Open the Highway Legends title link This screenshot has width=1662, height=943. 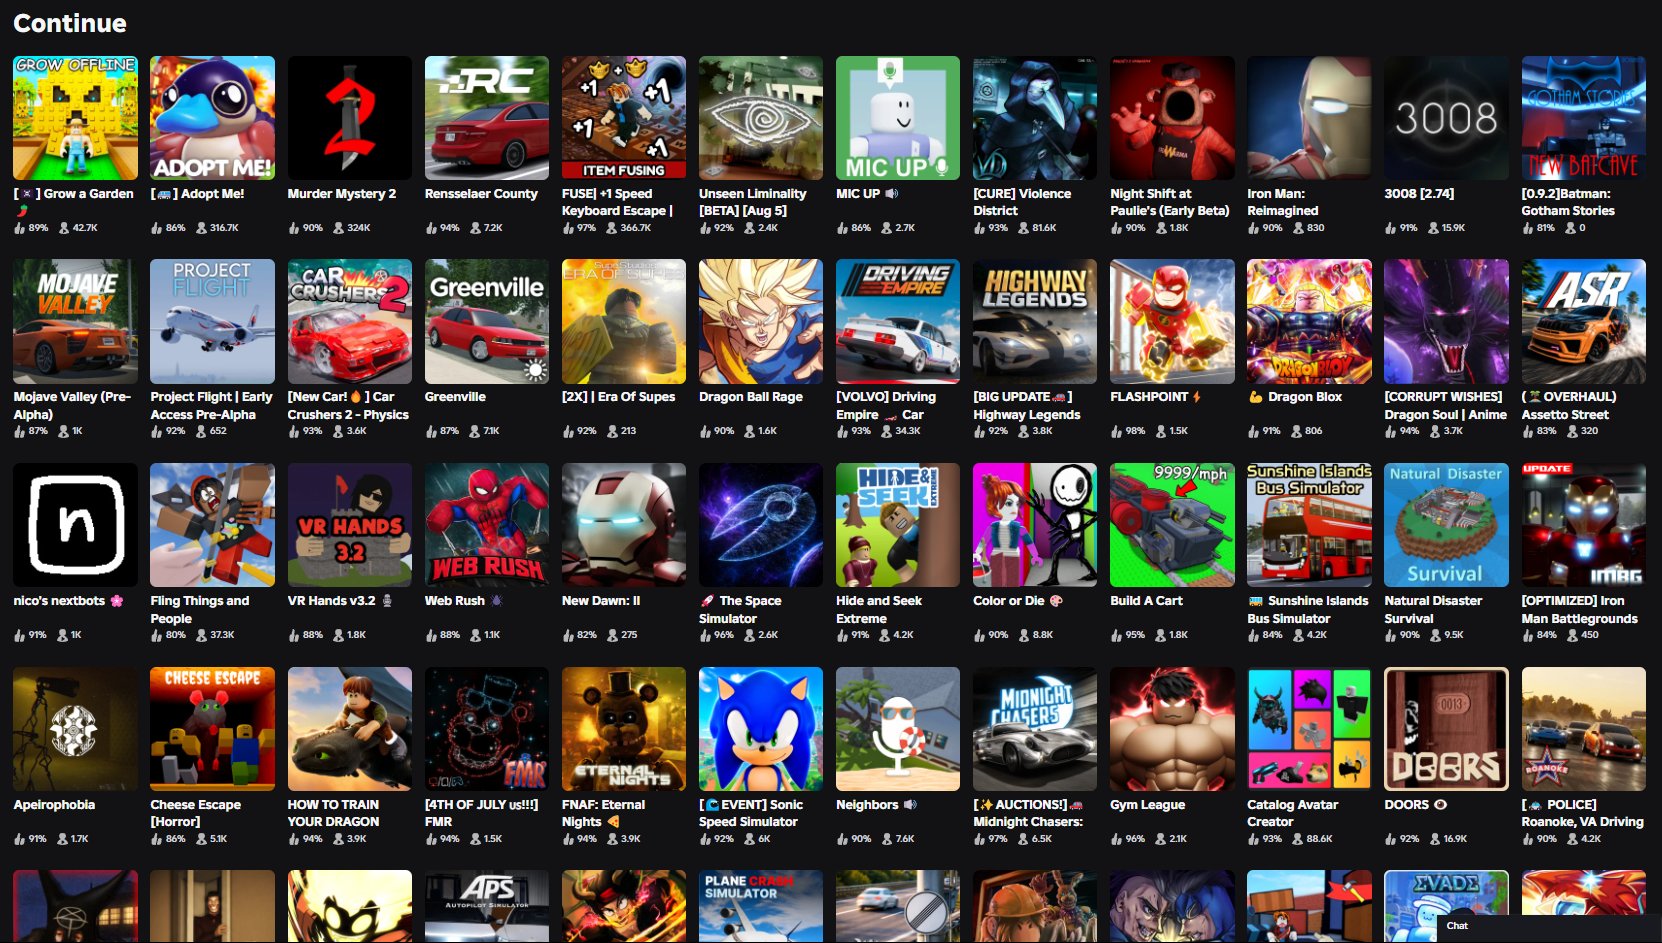click(1026, 414)
